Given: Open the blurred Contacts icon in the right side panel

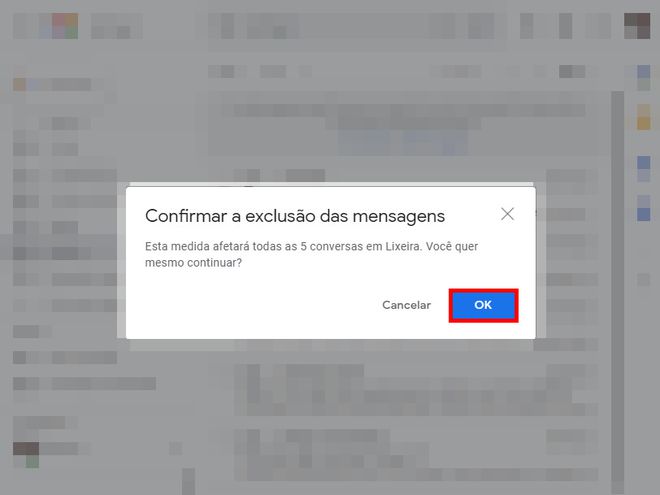Looking at the screenshot, I should pos(643,208).
